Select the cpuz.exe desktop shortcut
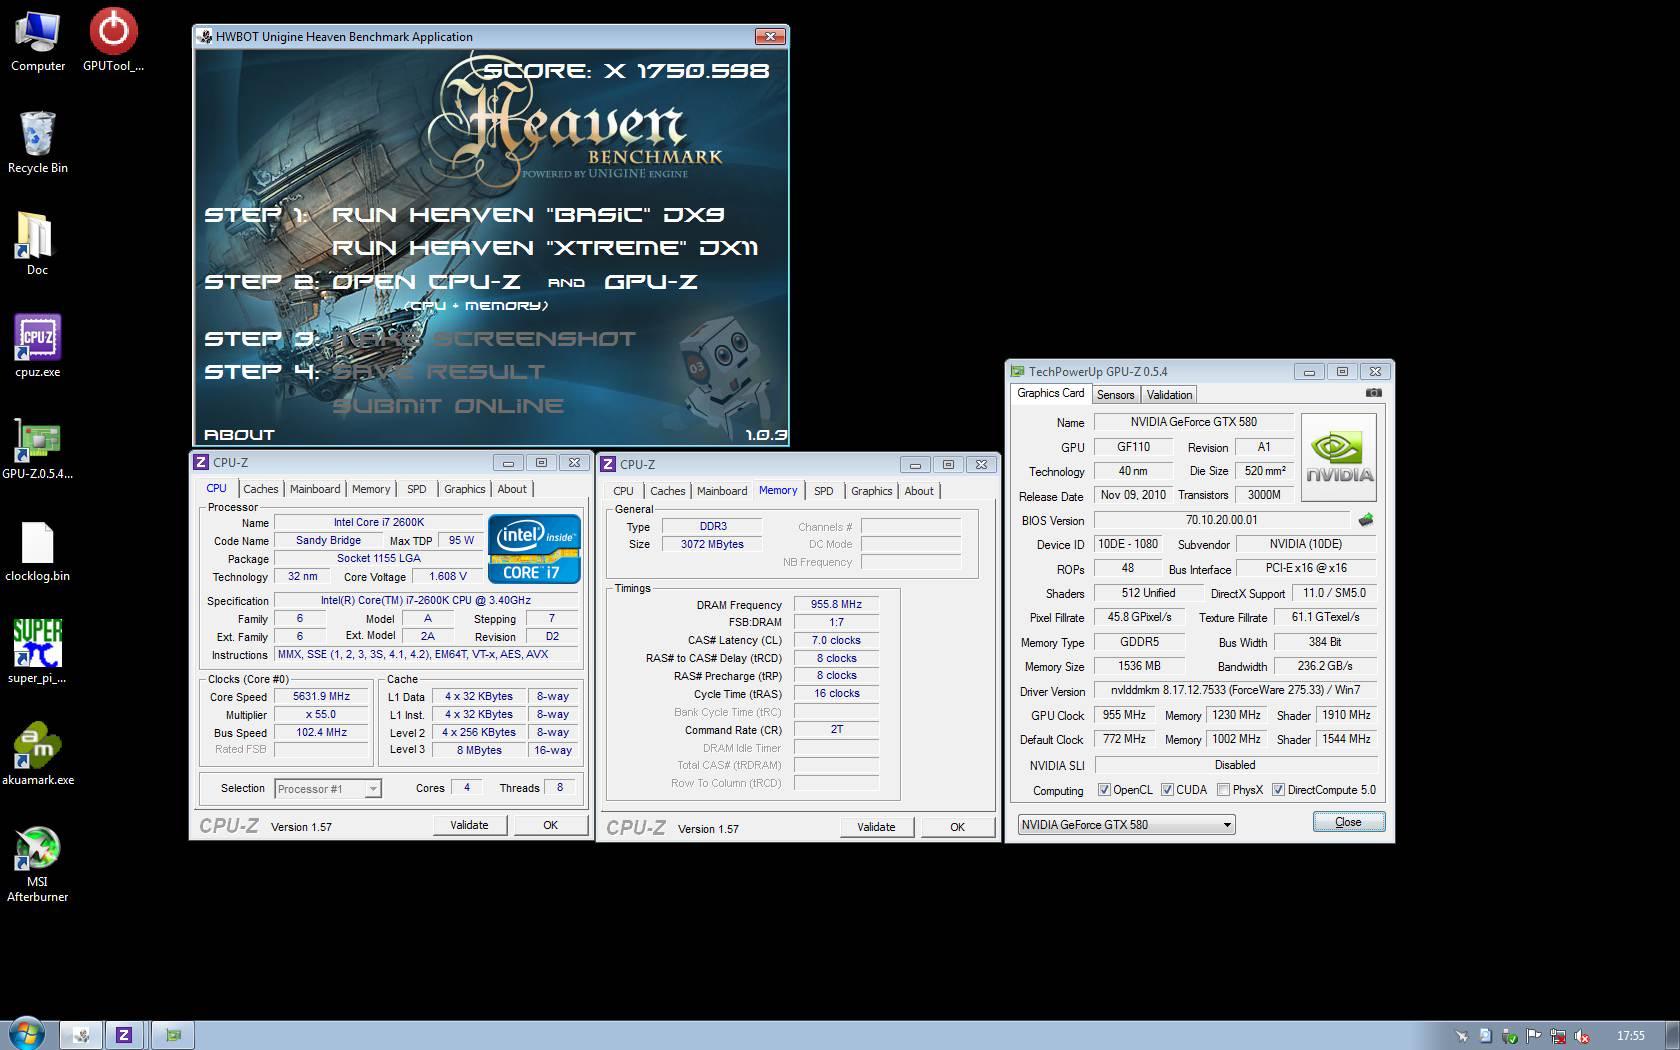Image resolution: width=1680 pixels, height=1050 pixels. (38, 346)
